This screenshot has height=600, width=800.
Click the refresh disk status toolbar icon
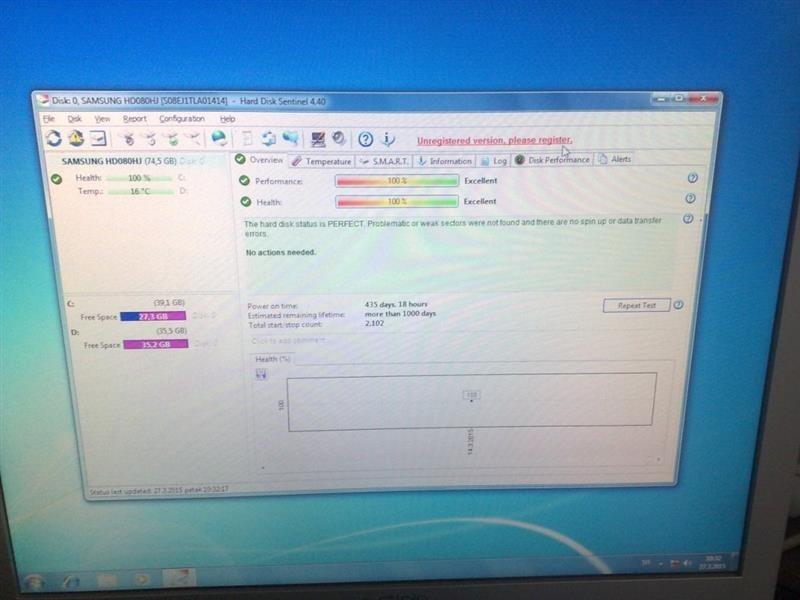pos(54,138)
